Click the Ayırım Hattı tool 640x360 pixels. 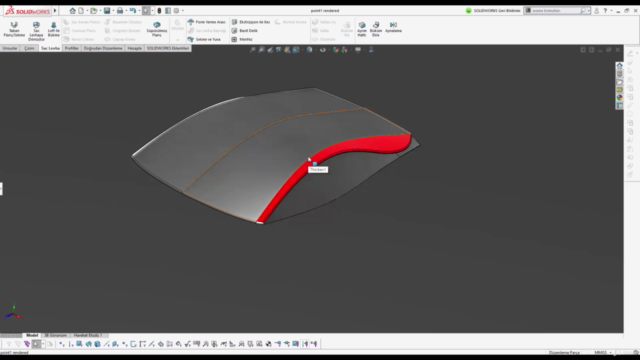point(362,29)
